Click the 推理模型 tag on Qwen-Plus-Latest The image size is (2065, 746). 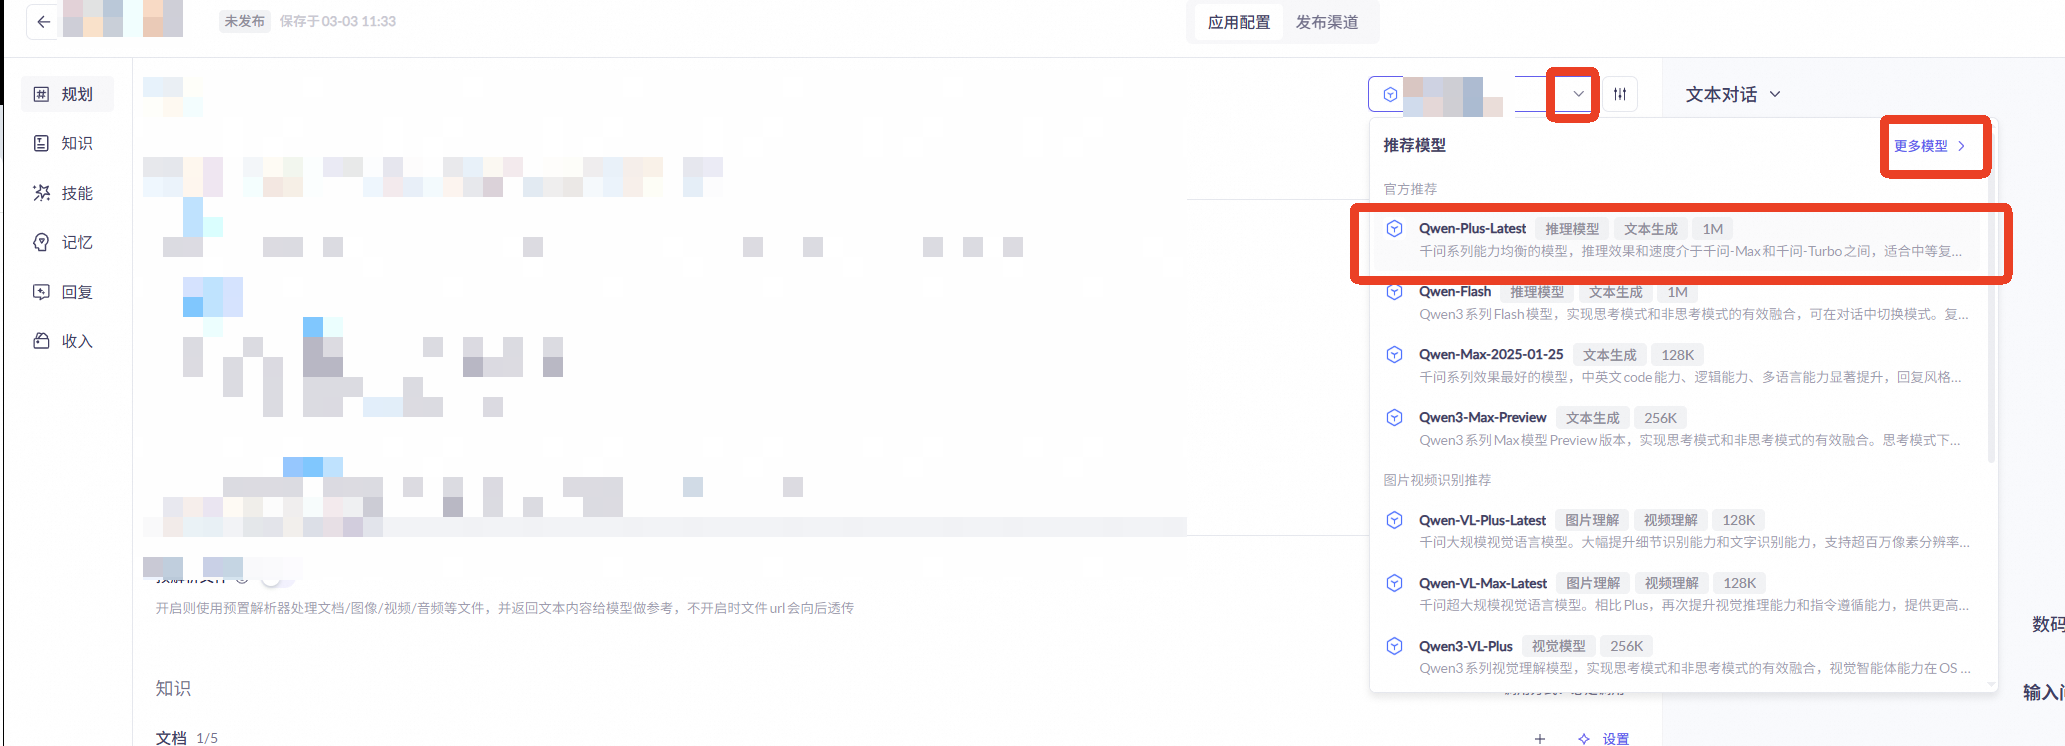point(1572,229)
